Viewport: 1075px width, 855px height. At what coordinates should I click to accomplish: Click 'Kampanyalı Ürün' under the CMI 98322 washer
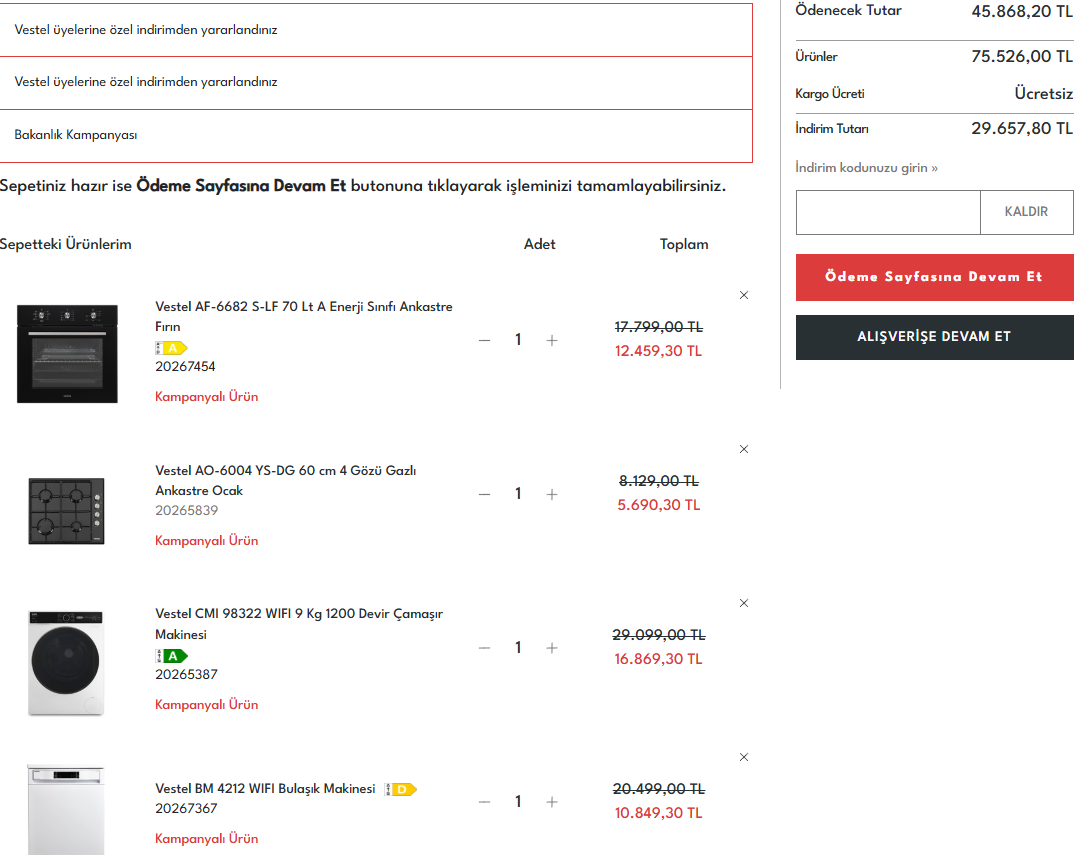tap(206, 705)
